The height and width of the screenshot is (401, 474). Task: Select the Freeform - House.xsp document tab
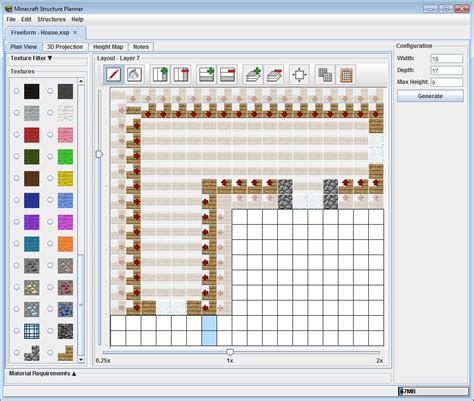[x=40, y=33]
